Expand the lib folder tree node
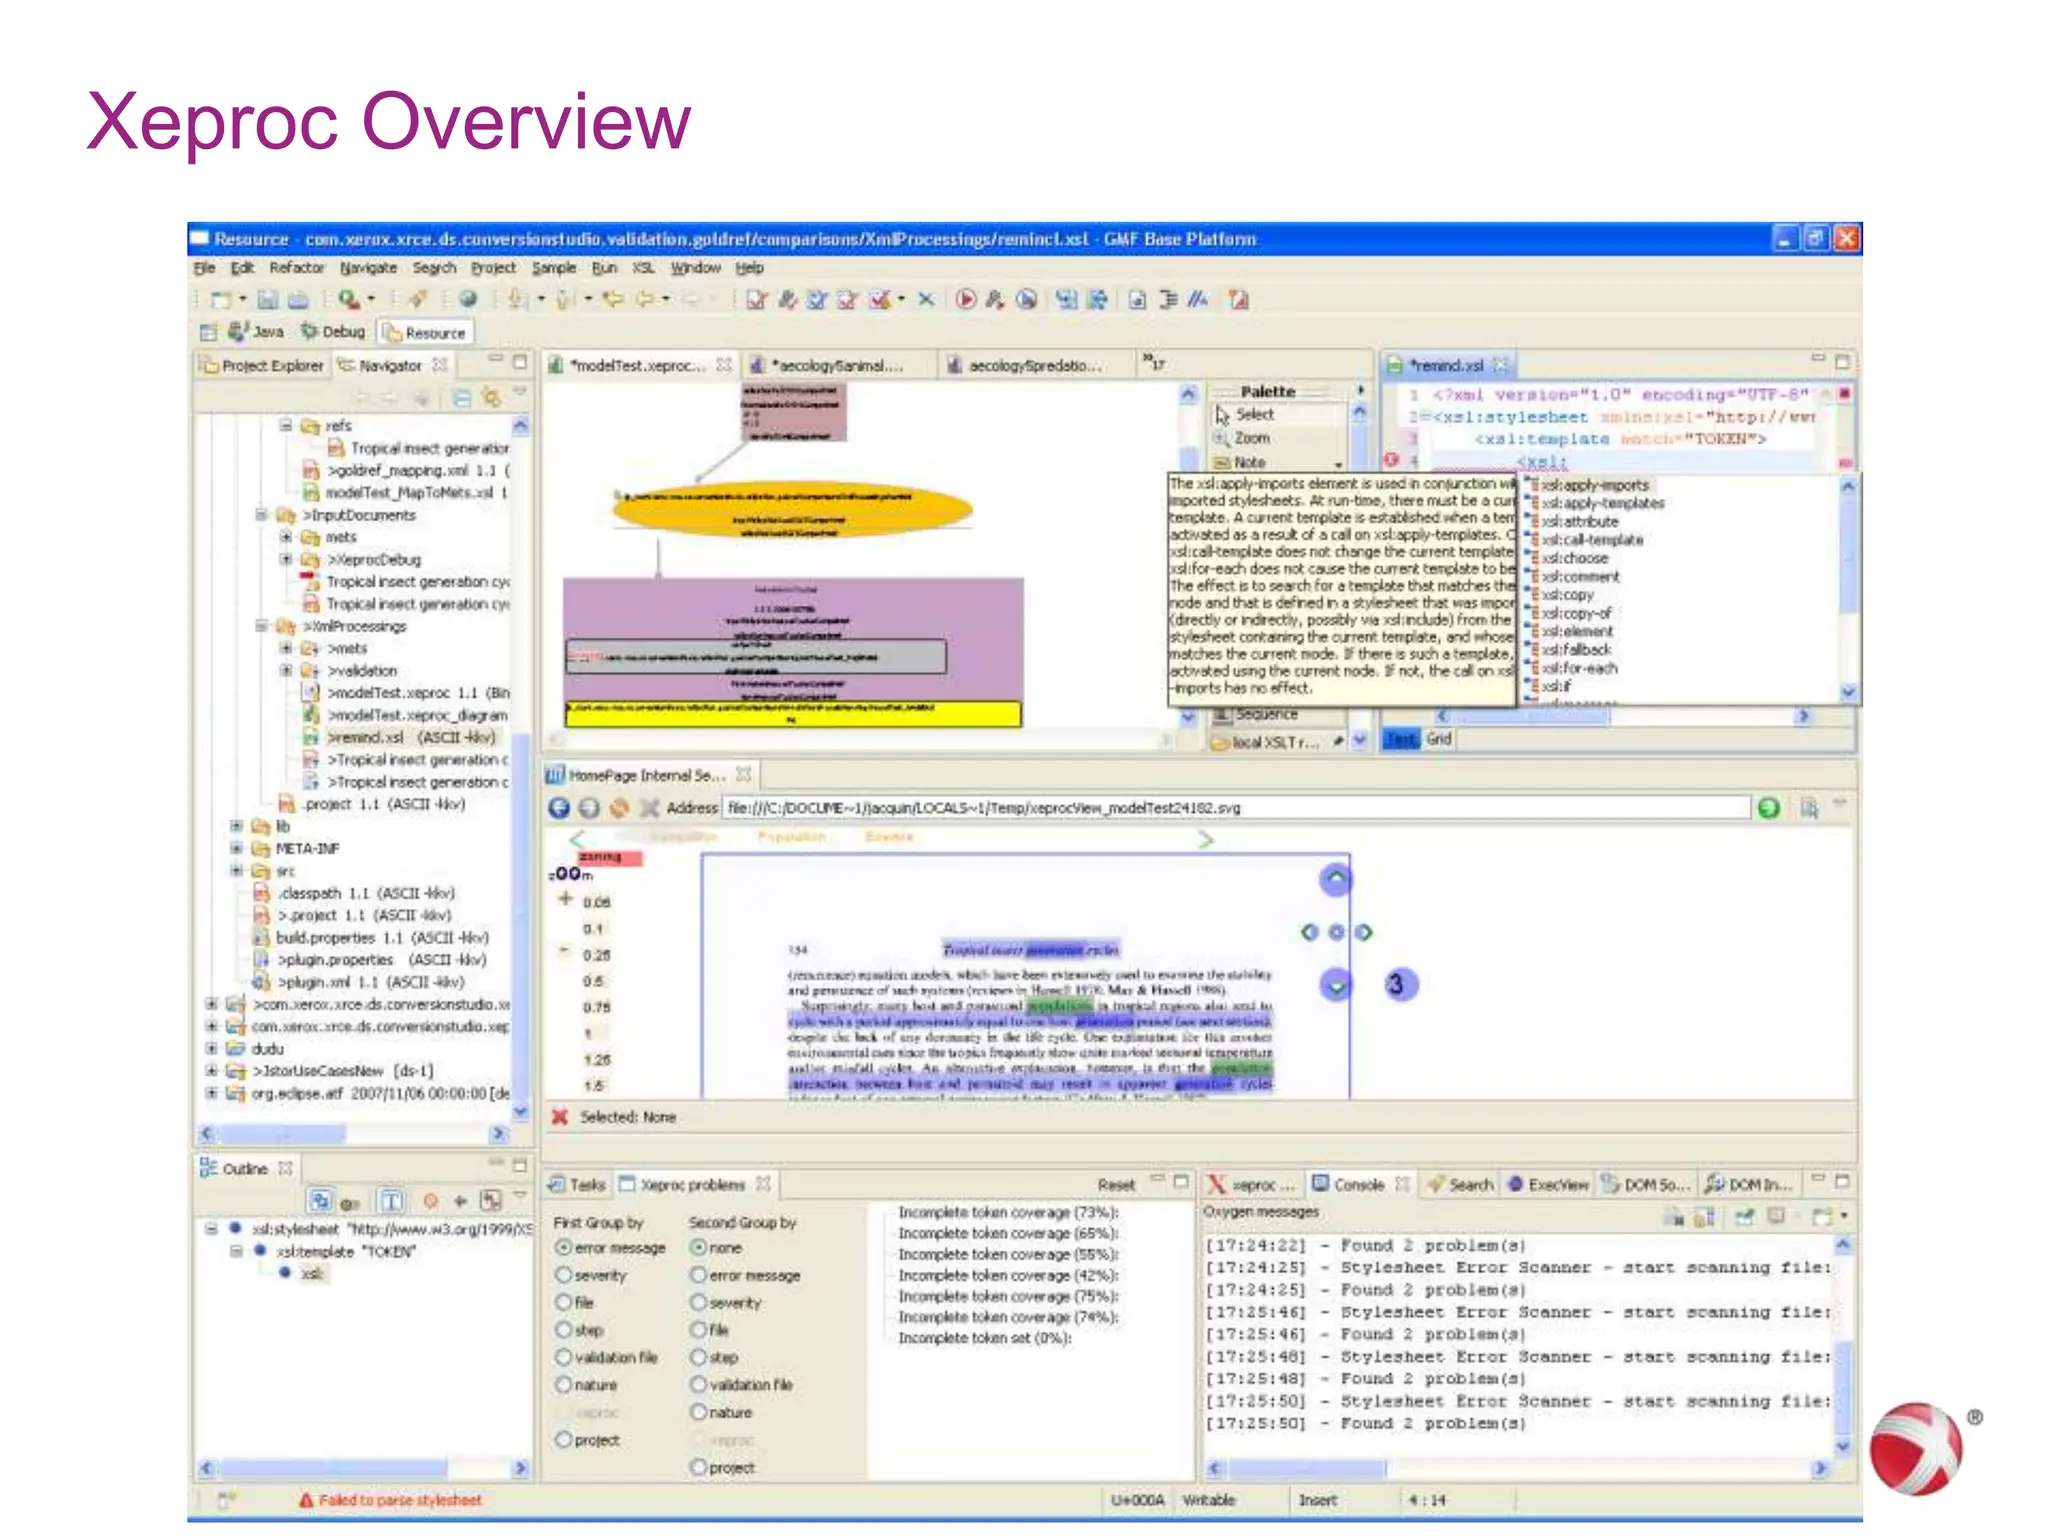This screenshot has height=1536, width=2048. [236, 826]
